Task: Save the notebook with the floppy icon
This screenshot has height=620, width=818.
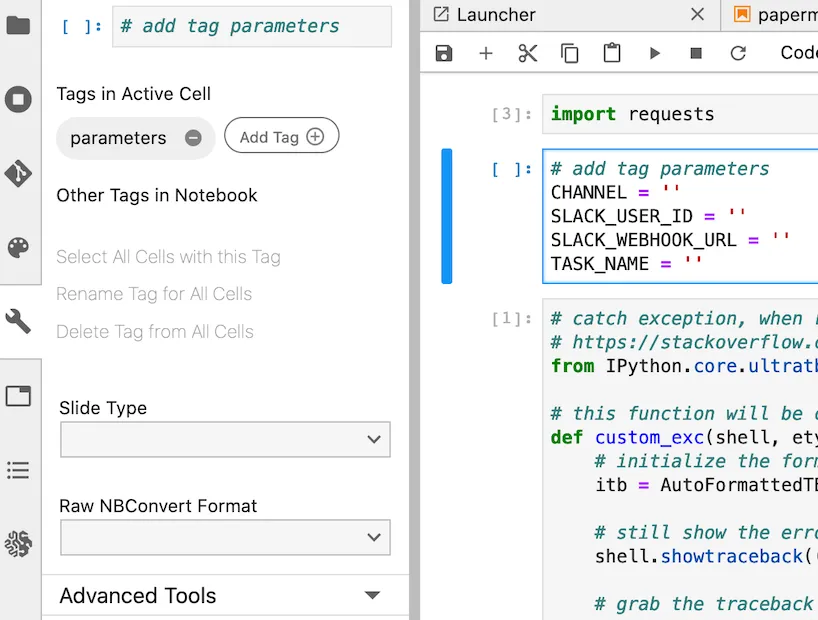Action: tap(443, 53)
